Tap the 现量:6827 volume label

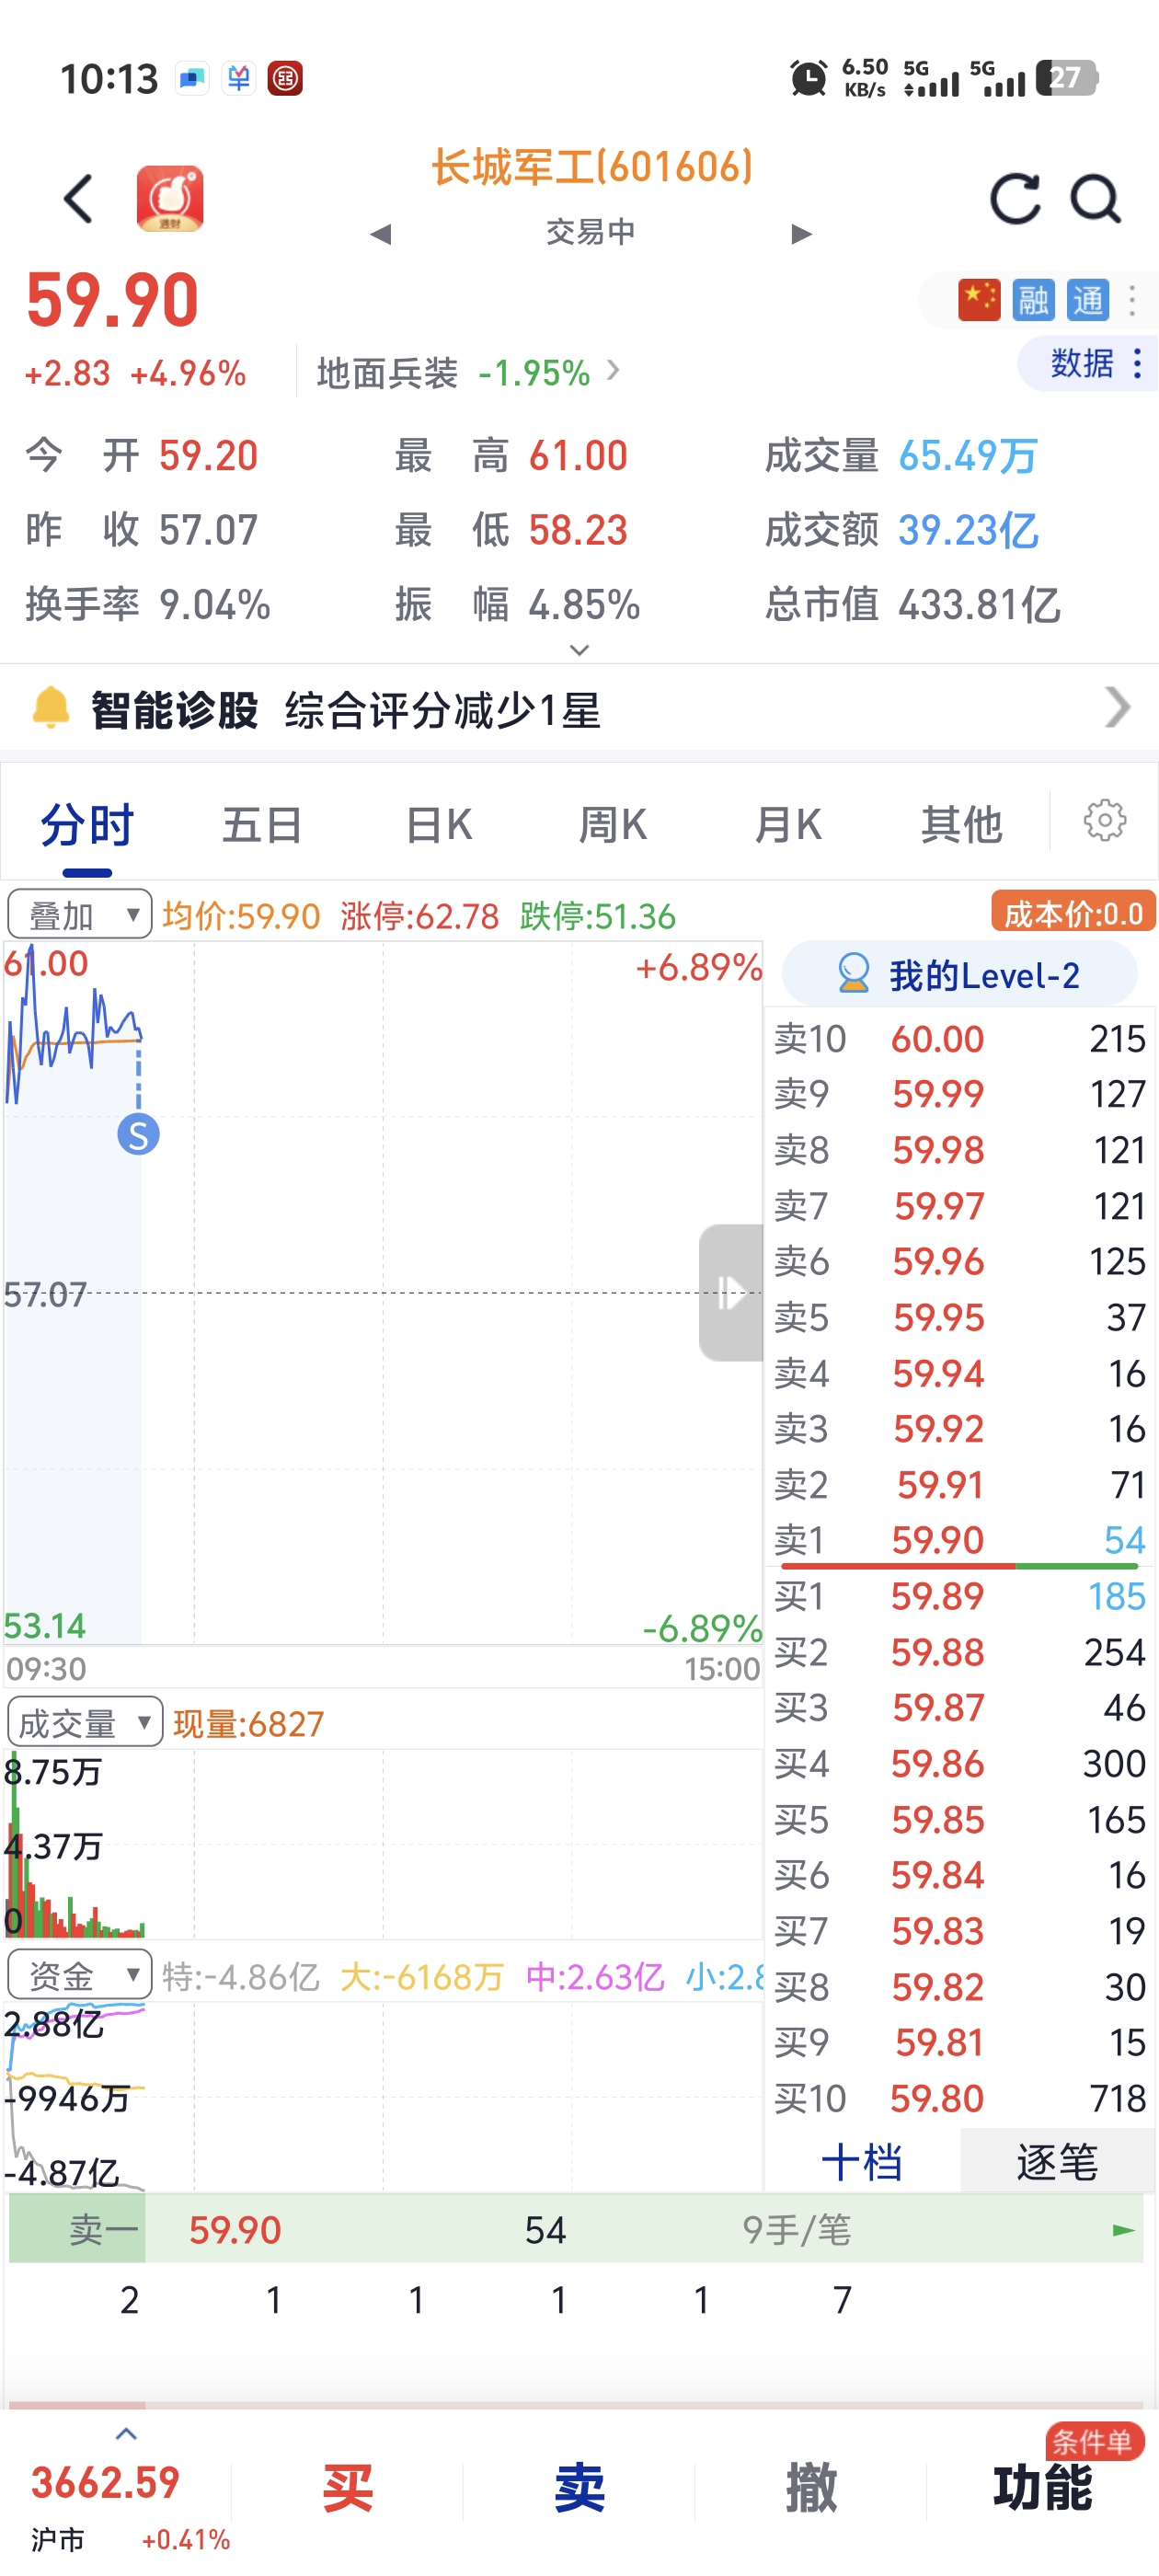[x=248, y=1724]
